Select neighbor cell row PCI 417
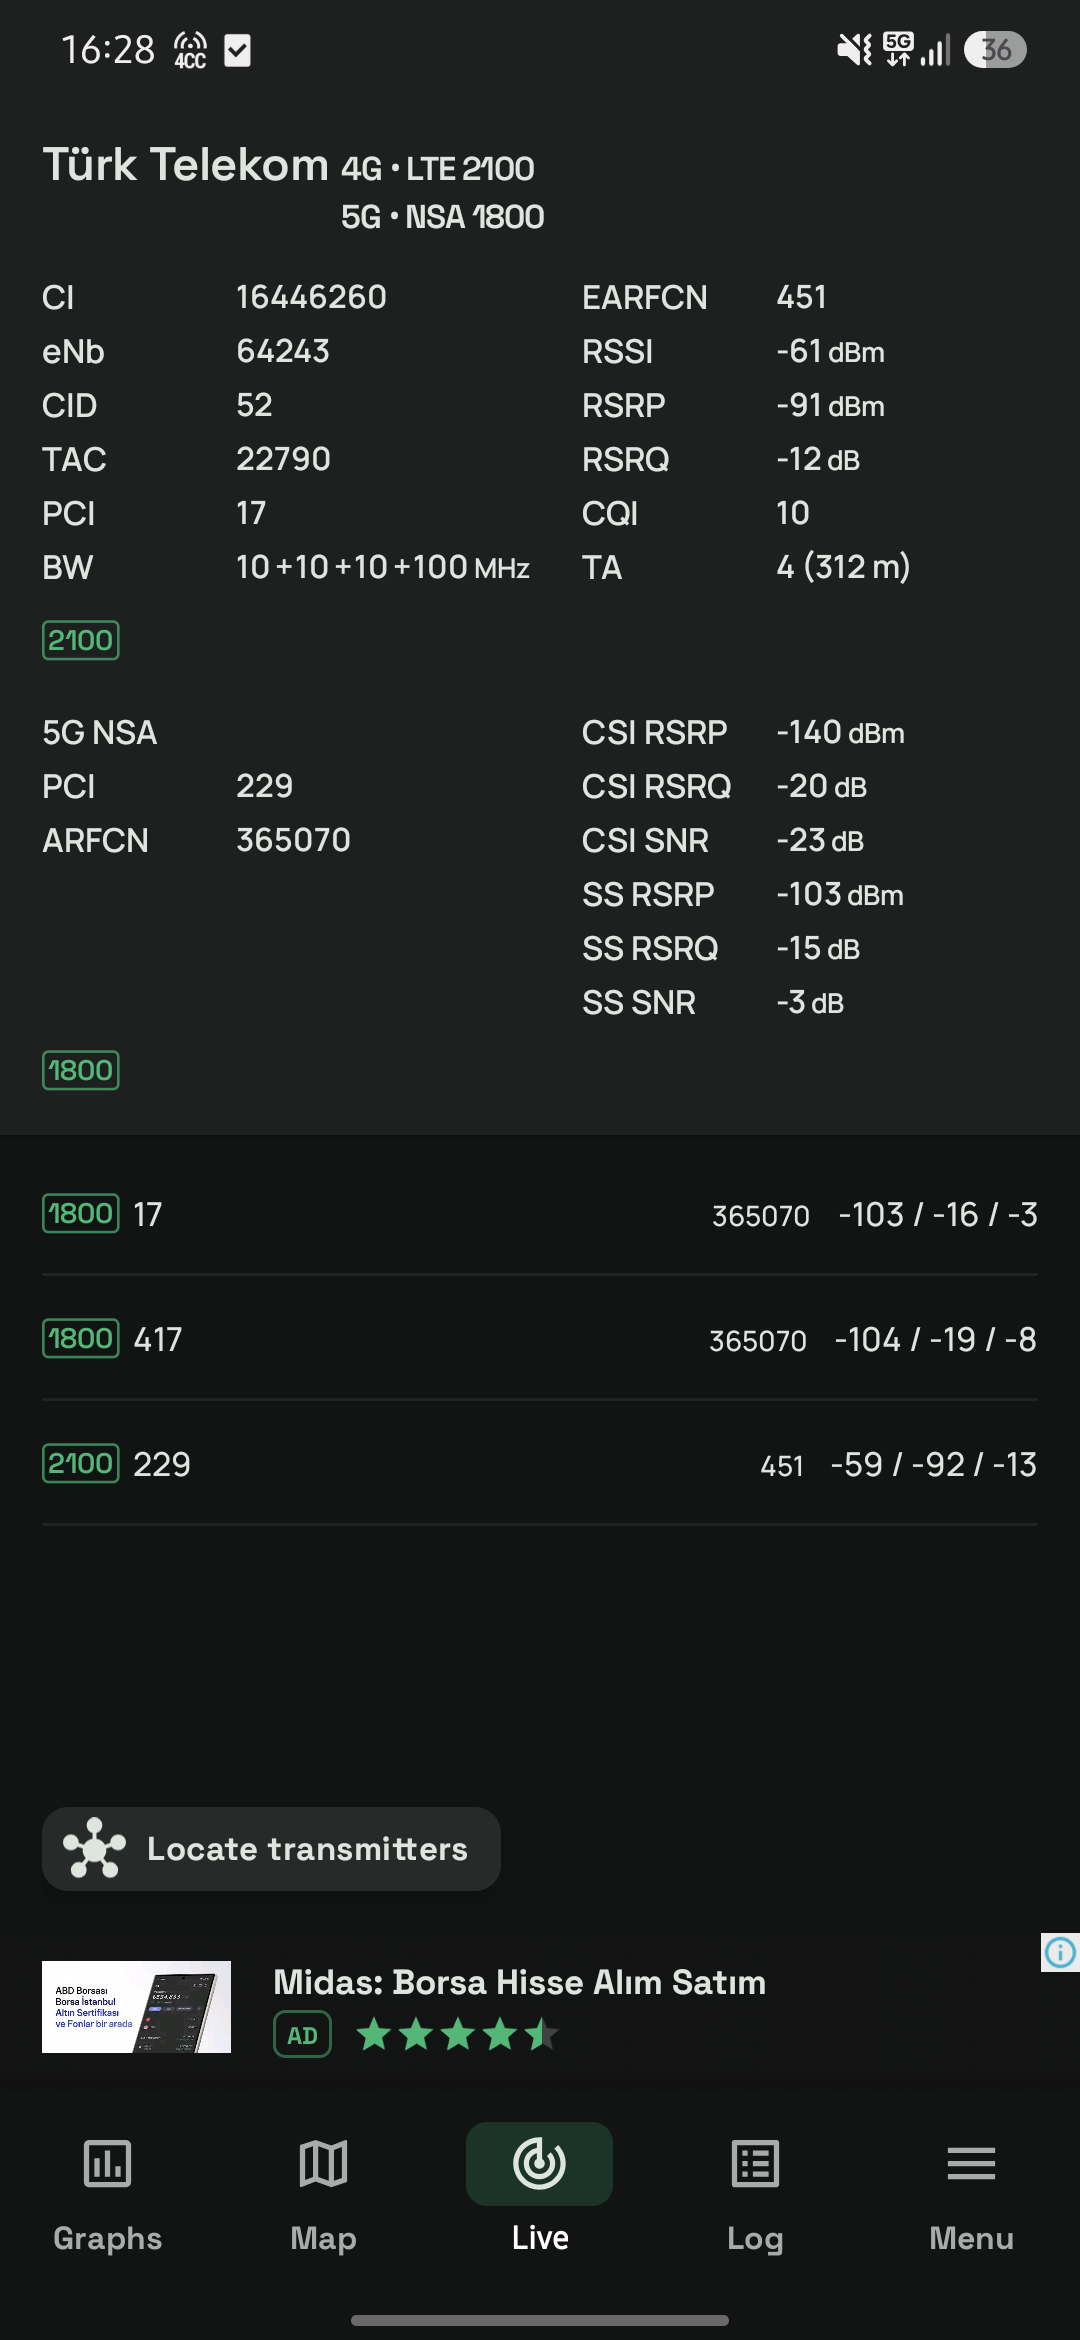Image resolution: width=1080 pixels, height=2340 pixels. click(540, 1339)
